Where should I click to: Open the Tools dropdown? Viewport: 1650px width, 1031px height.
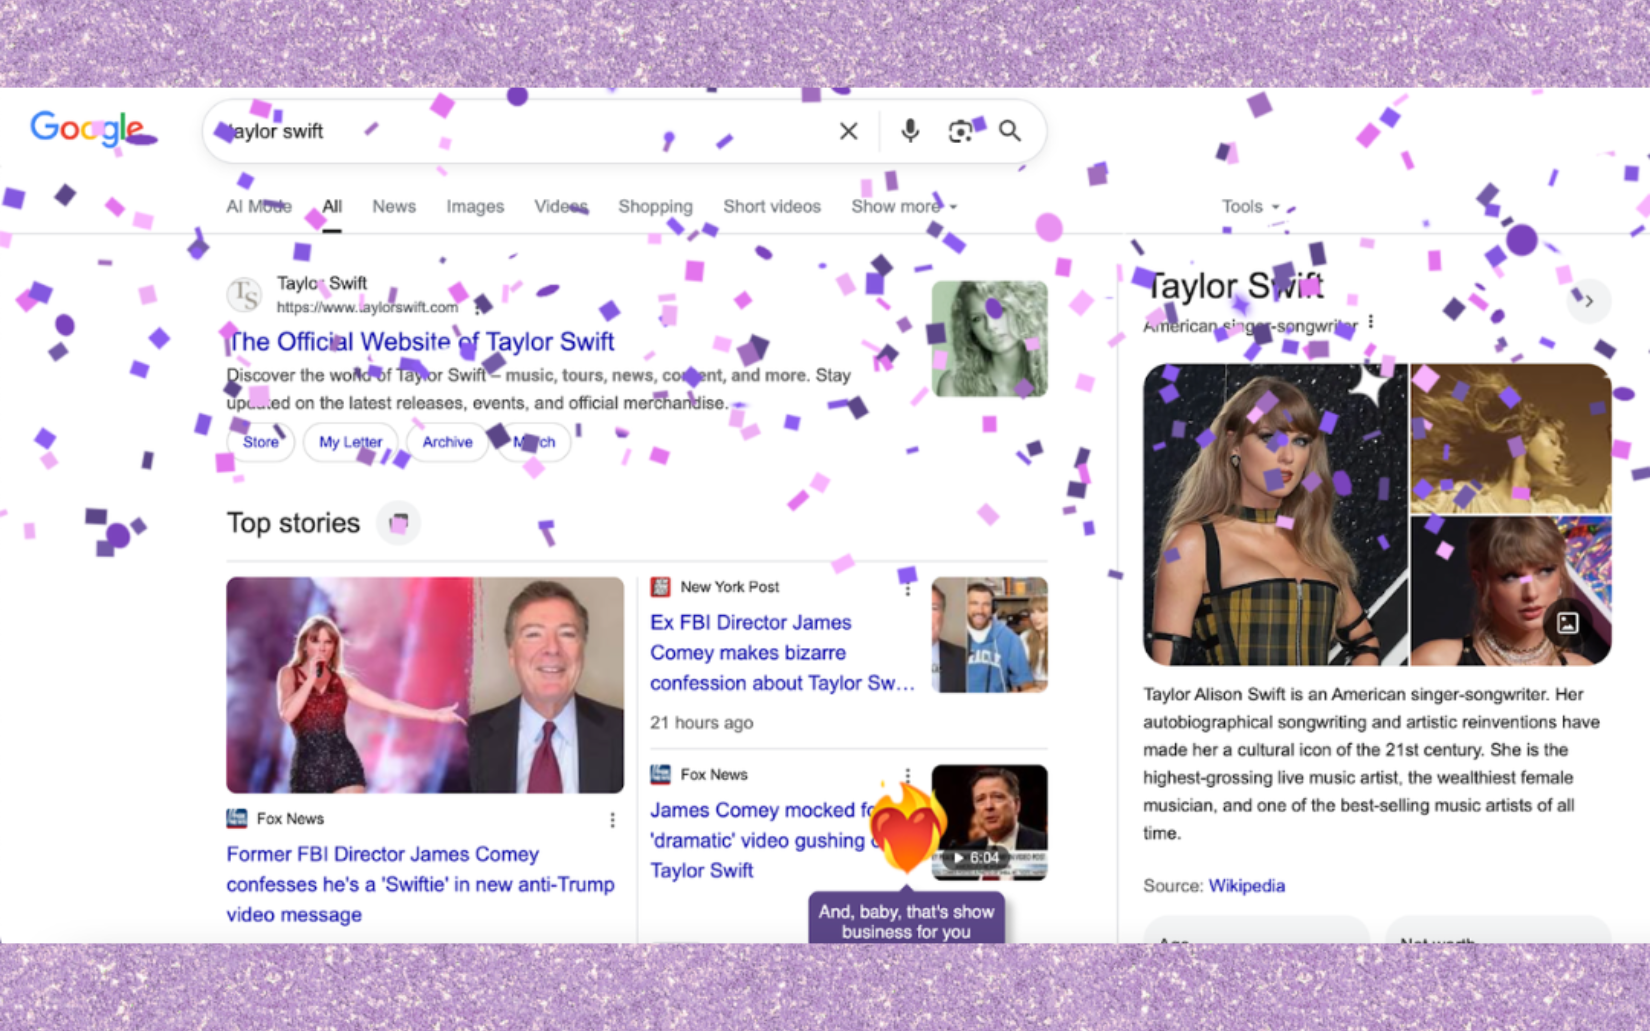pyautogui.click(x=1249, y=206)
